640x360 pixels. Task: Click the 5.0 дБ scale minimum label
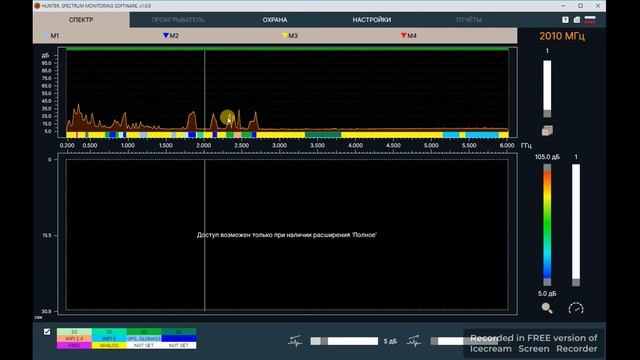tap(547, 293)
